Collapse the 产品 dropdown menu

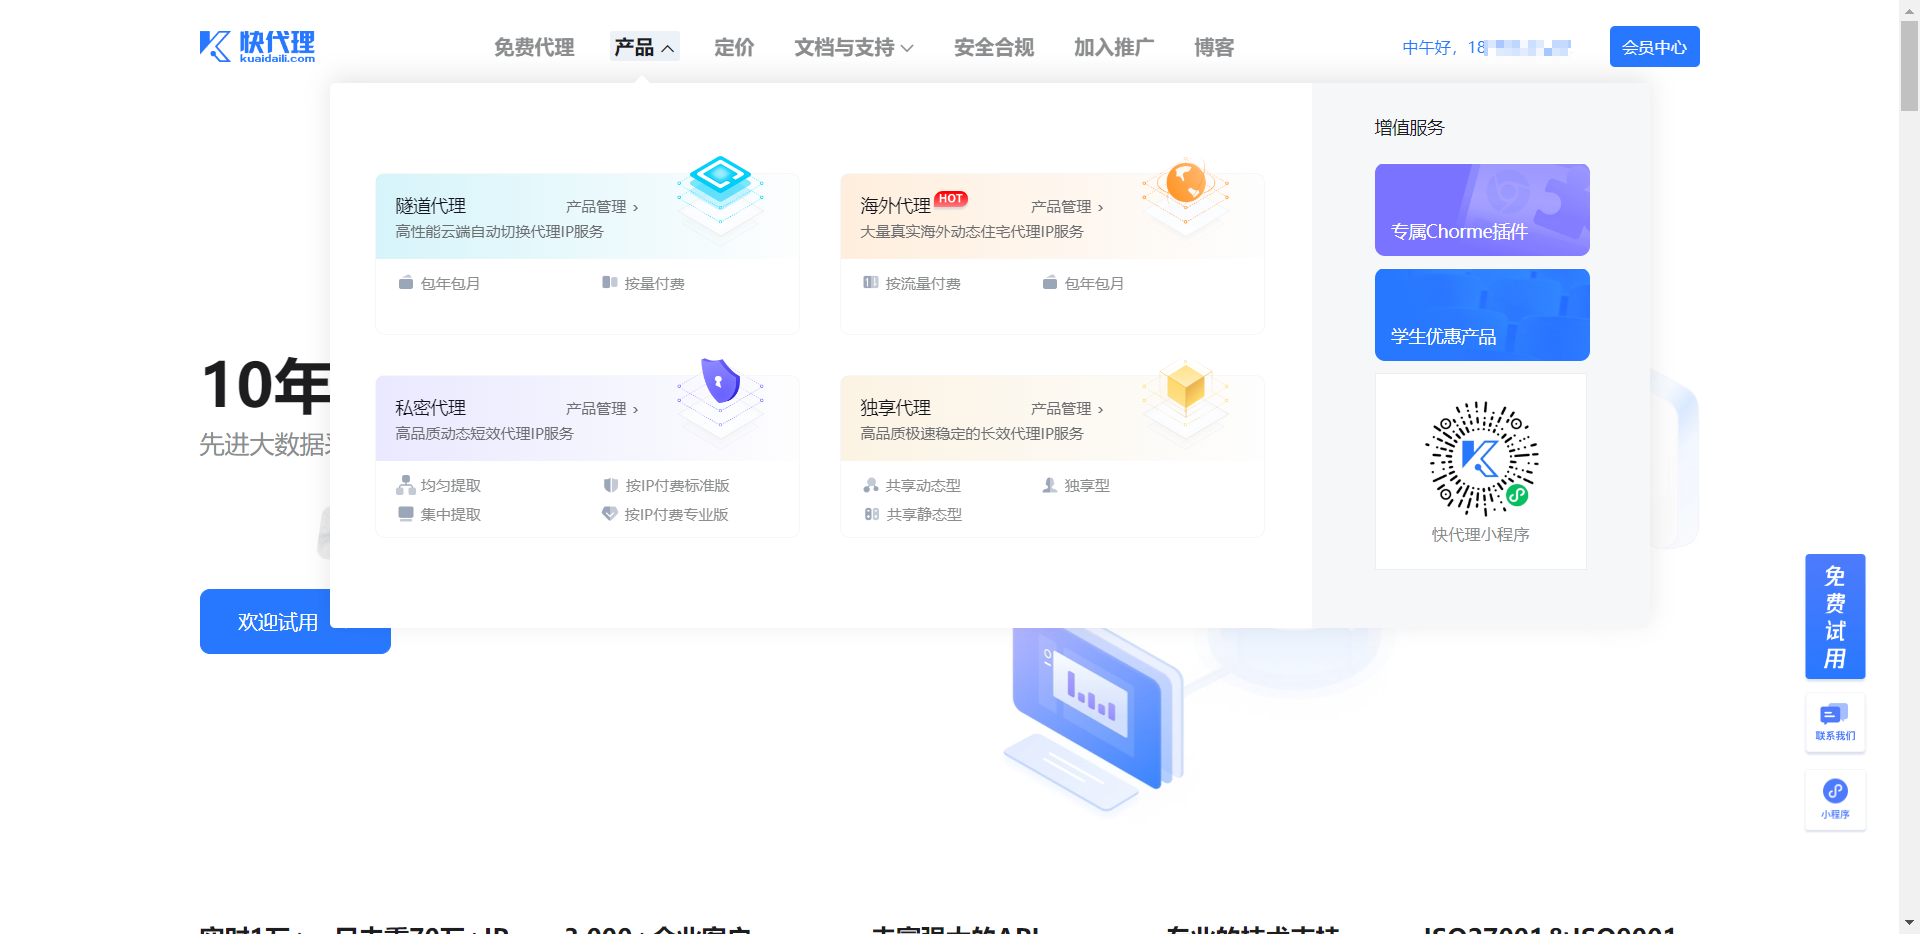[x=644, y=47]
